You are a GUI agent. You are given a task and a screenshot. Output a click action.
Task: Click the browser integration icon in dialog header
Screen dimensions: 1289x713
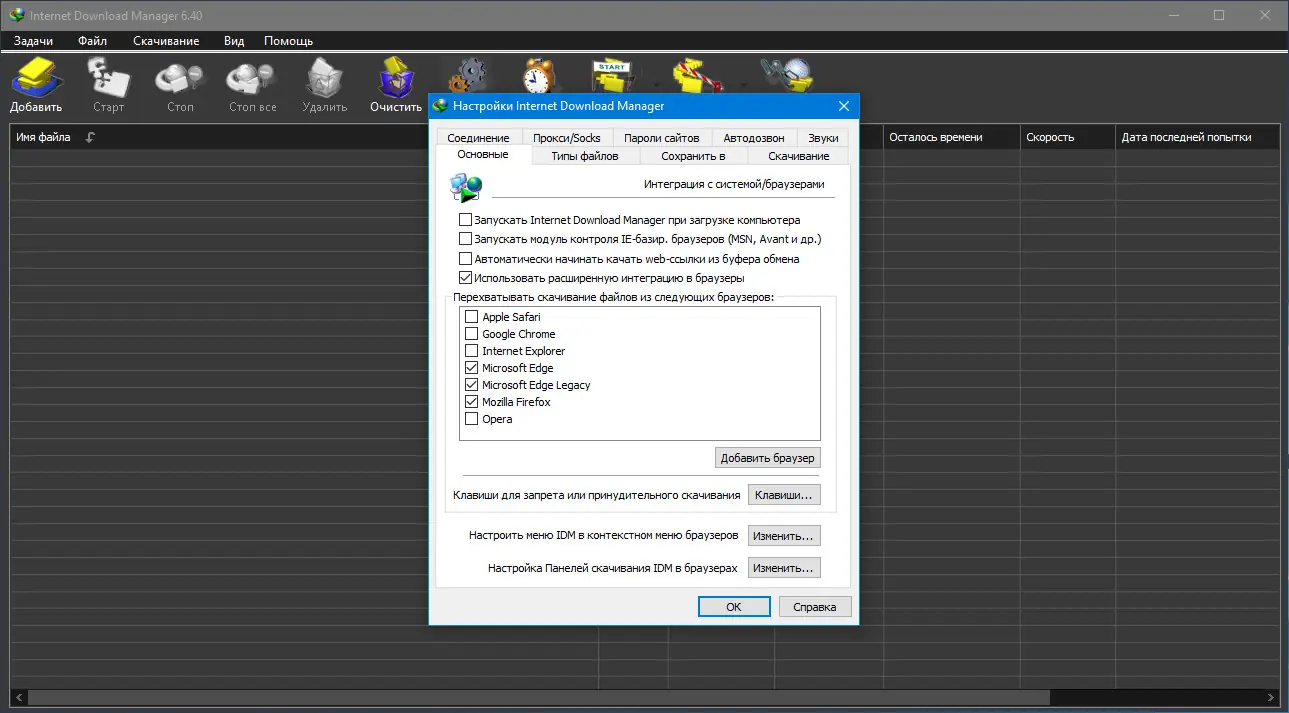pyautogui.click(x=467, y=187)
